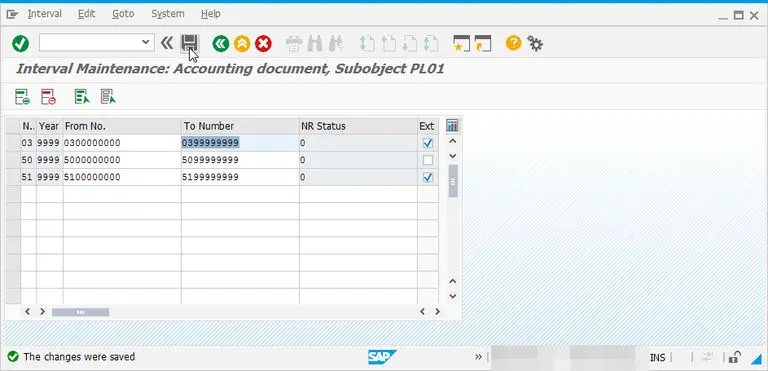Open the SAP menu icon left of Interval
The width and height of the screenshot is (768, 371).
point(12,14)
